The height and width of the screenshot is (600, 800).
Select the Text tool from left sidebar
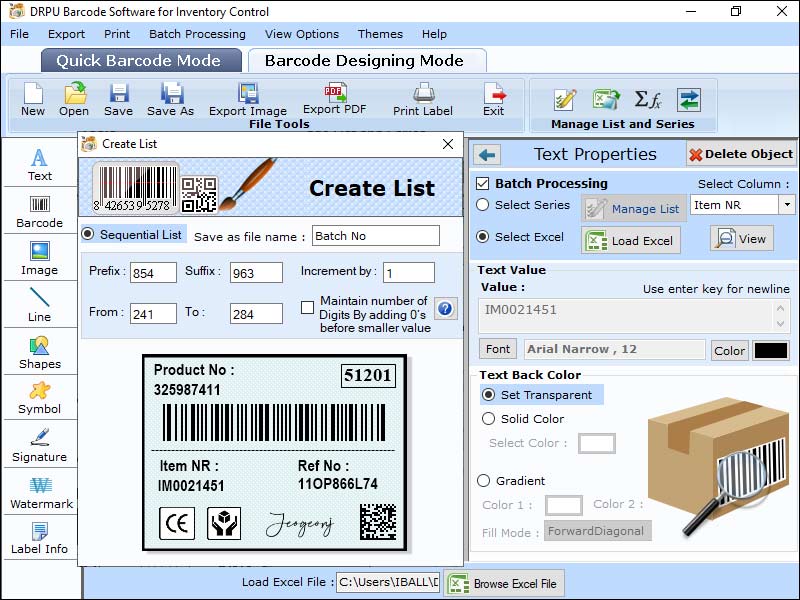39,166
